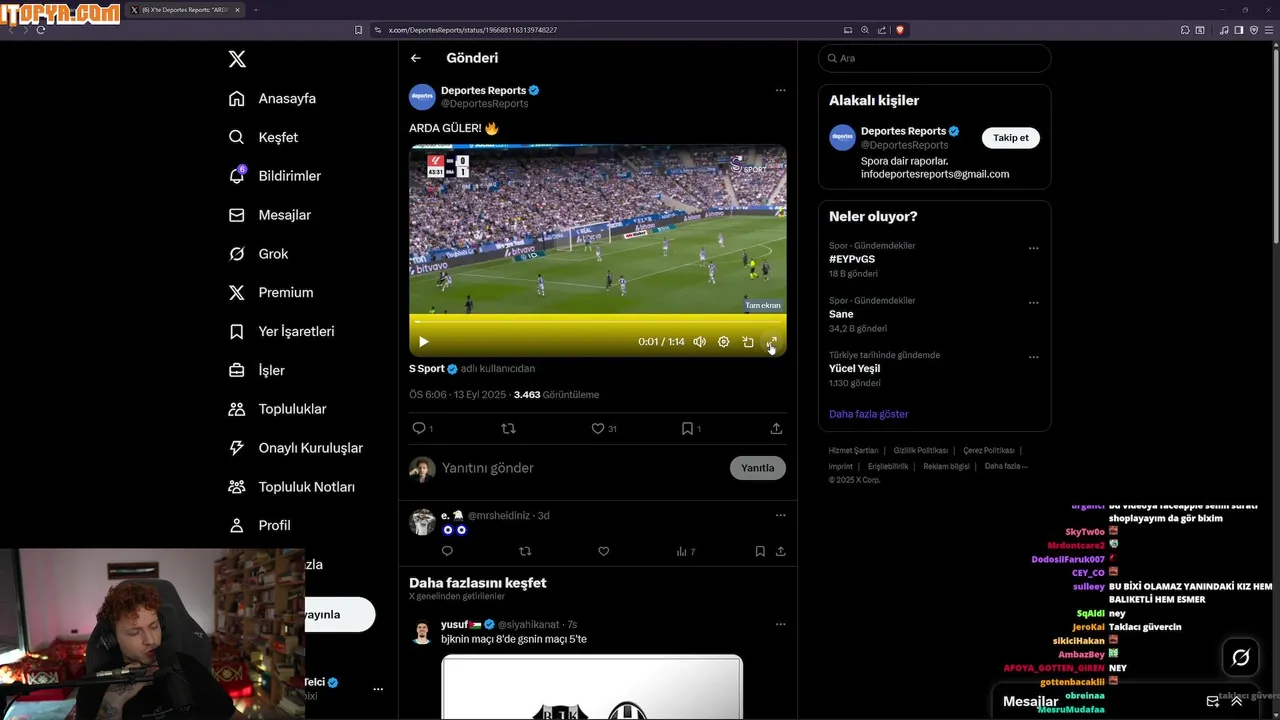Click the reply icon under the main post
This screenshot has width=1280, height=720.
coord(419,428)
